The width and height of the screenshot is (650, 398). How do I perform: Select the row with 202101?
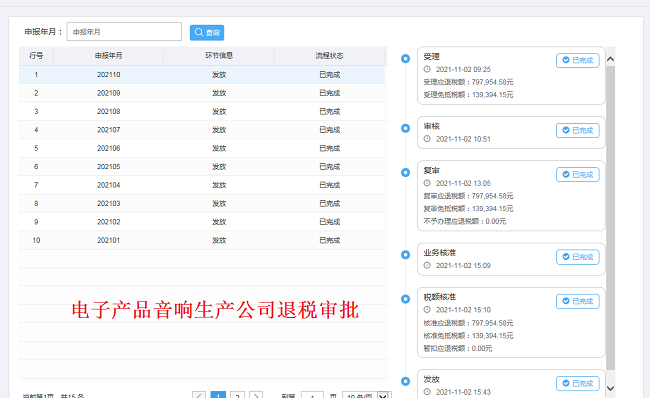pos(202,240)
